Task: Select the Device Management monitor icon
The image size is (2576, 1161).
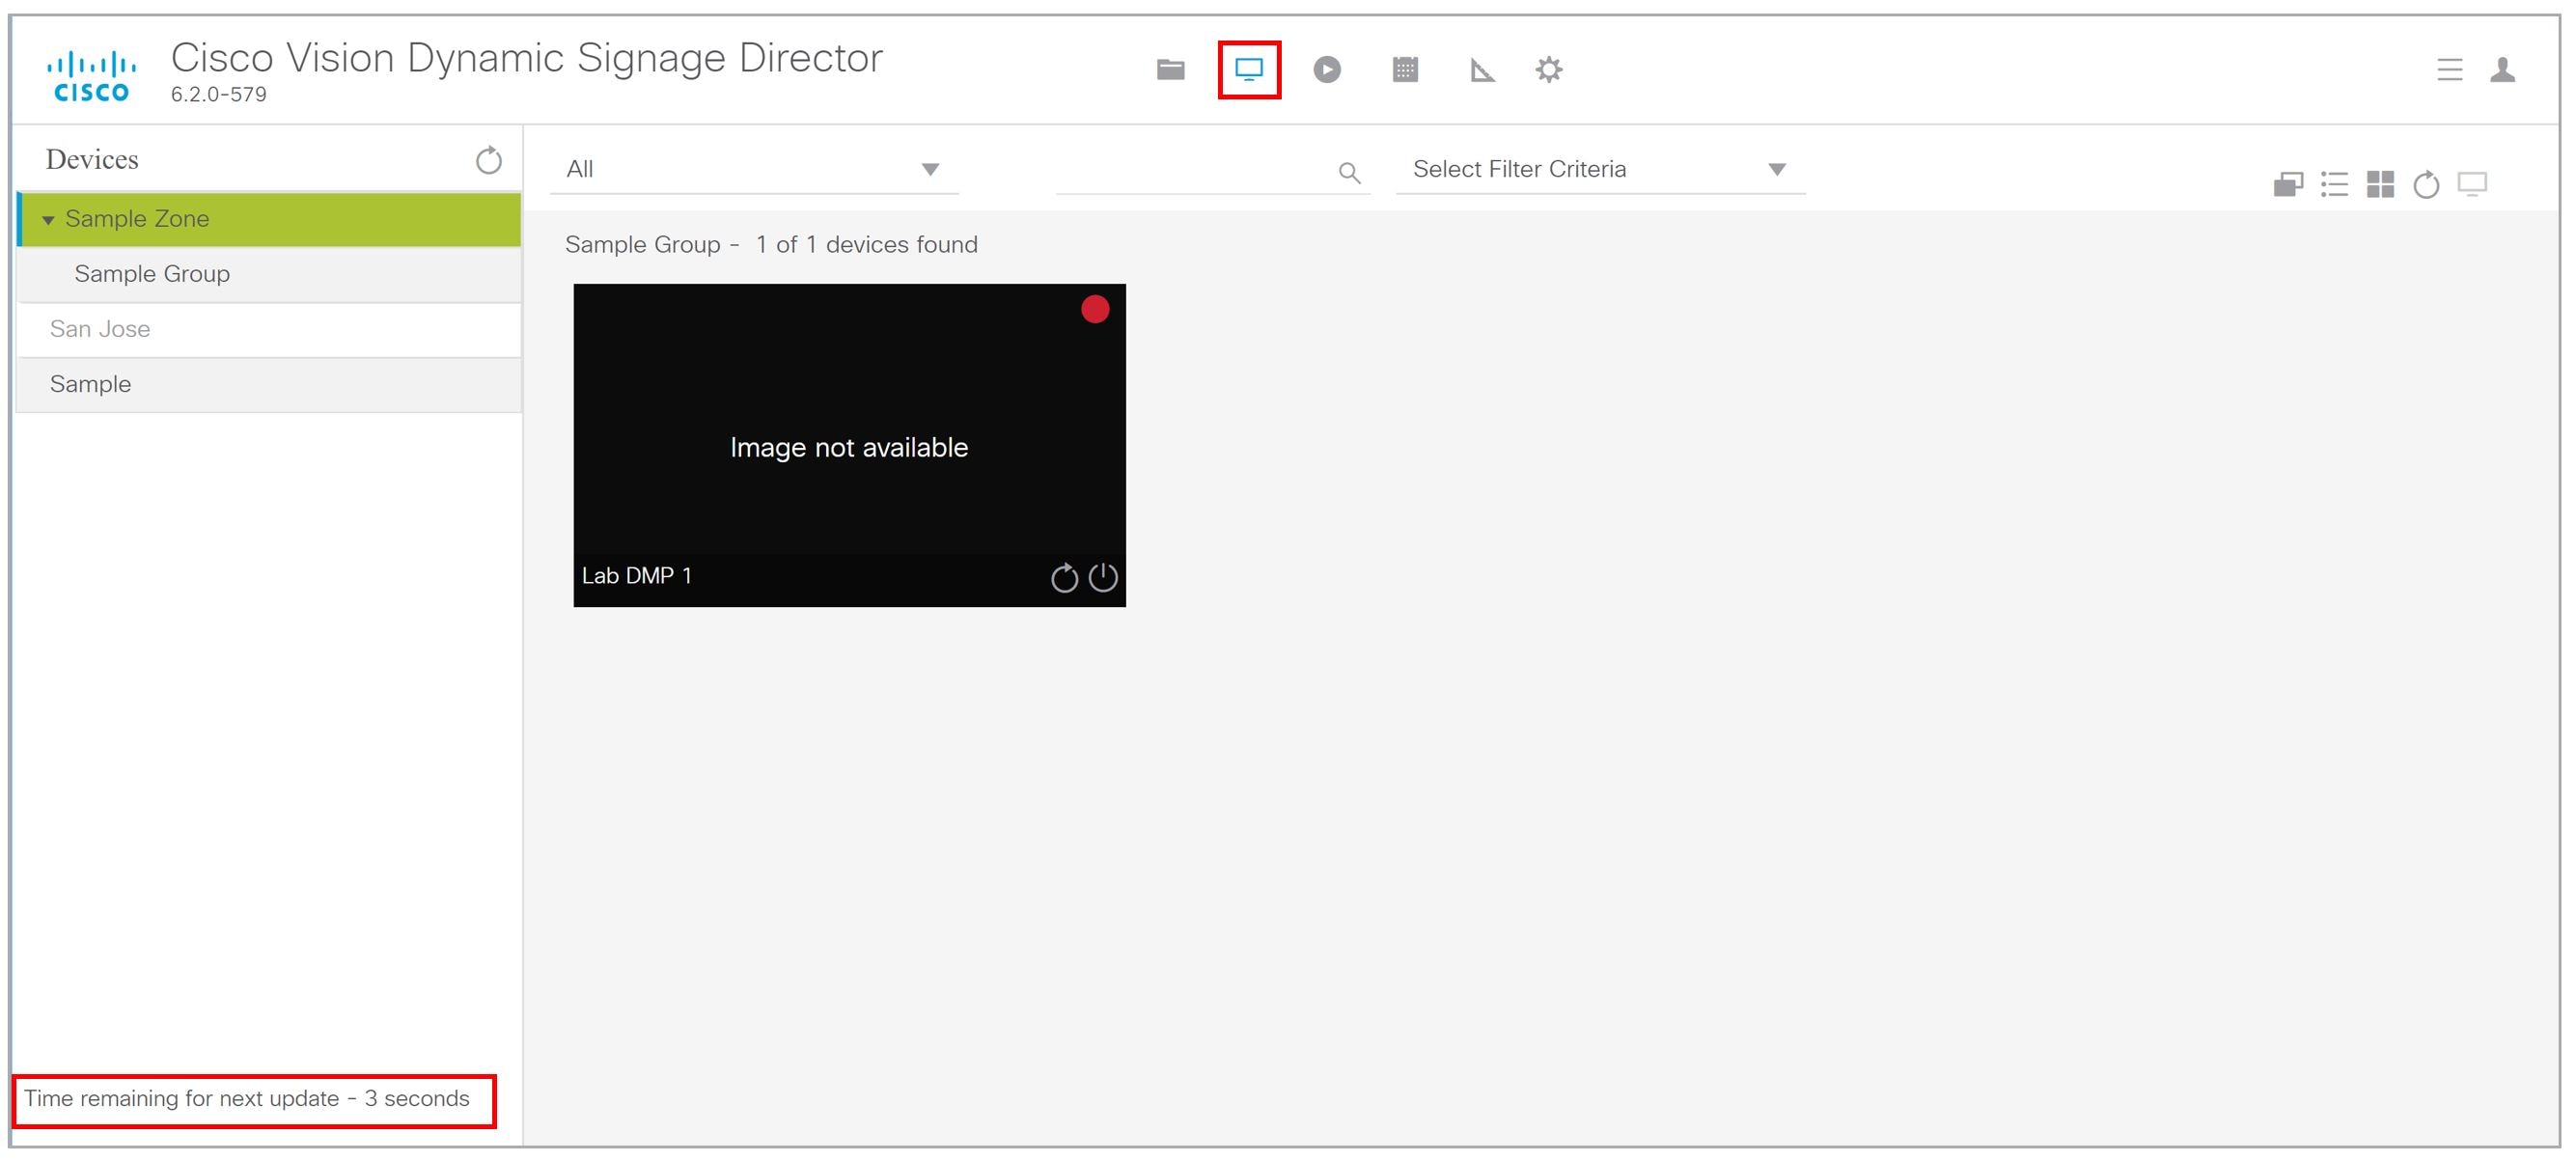Action: [x=1248, y=70]
